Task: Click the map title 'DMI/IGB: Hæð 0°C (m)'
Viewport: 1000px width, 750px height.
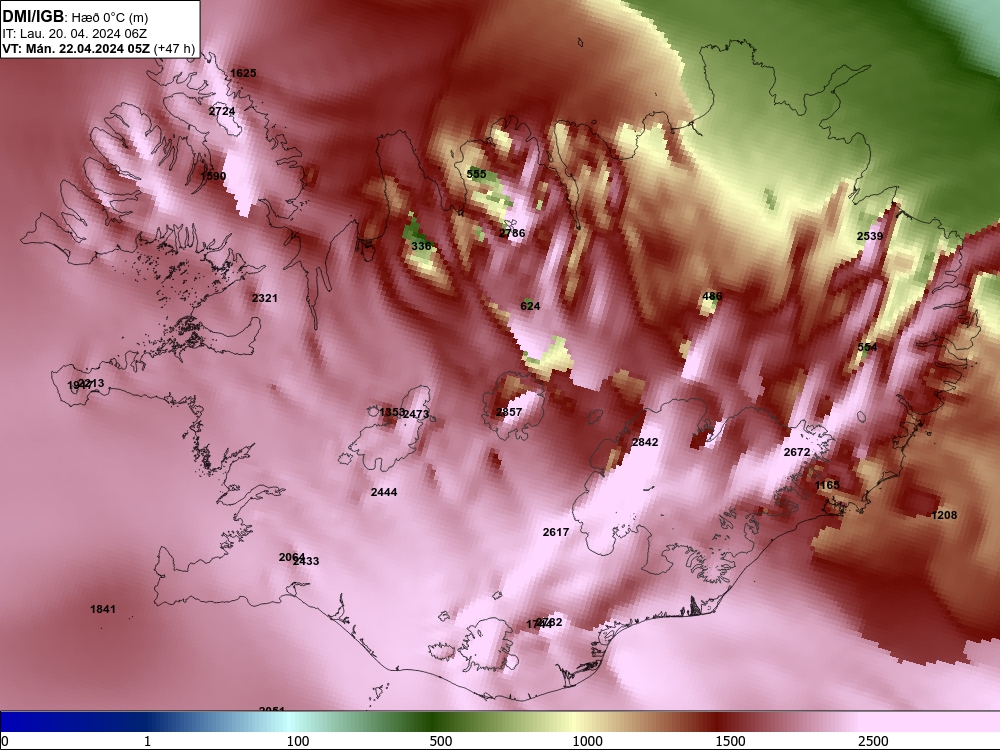Action: coord(75,17)
